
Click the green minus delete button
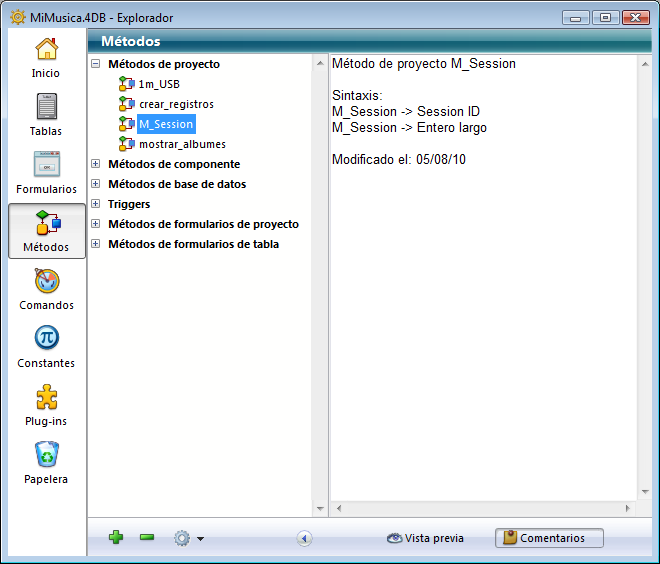tap(147, 538)
